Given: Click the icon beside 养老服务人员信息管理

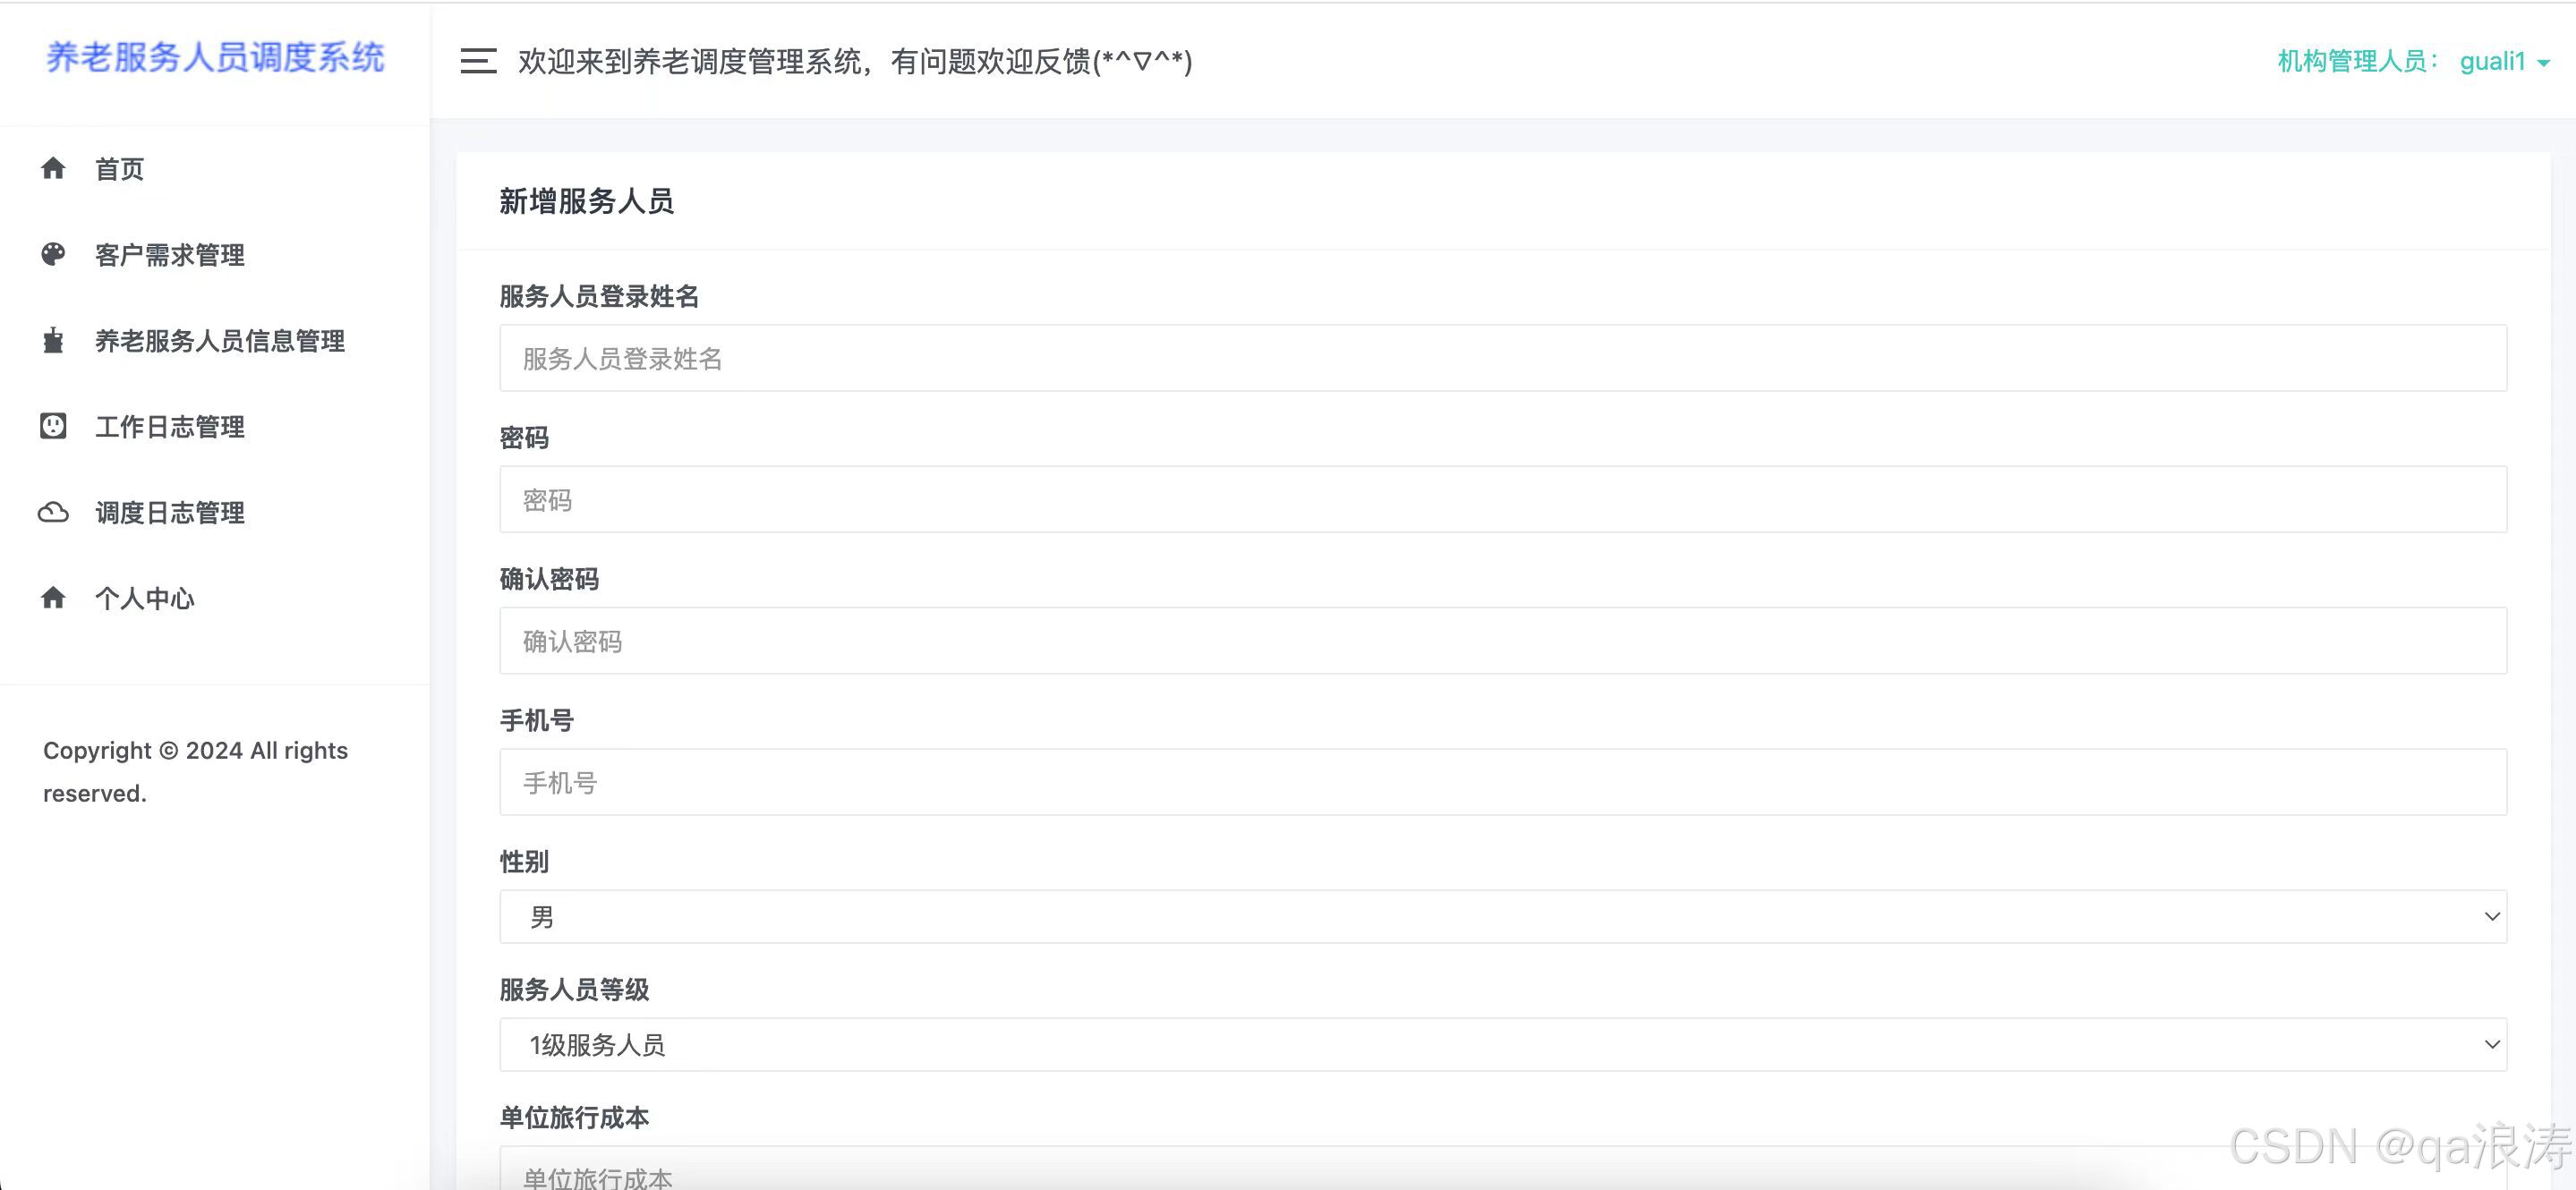Looking at the screenshot, I should tap(53, 340).
